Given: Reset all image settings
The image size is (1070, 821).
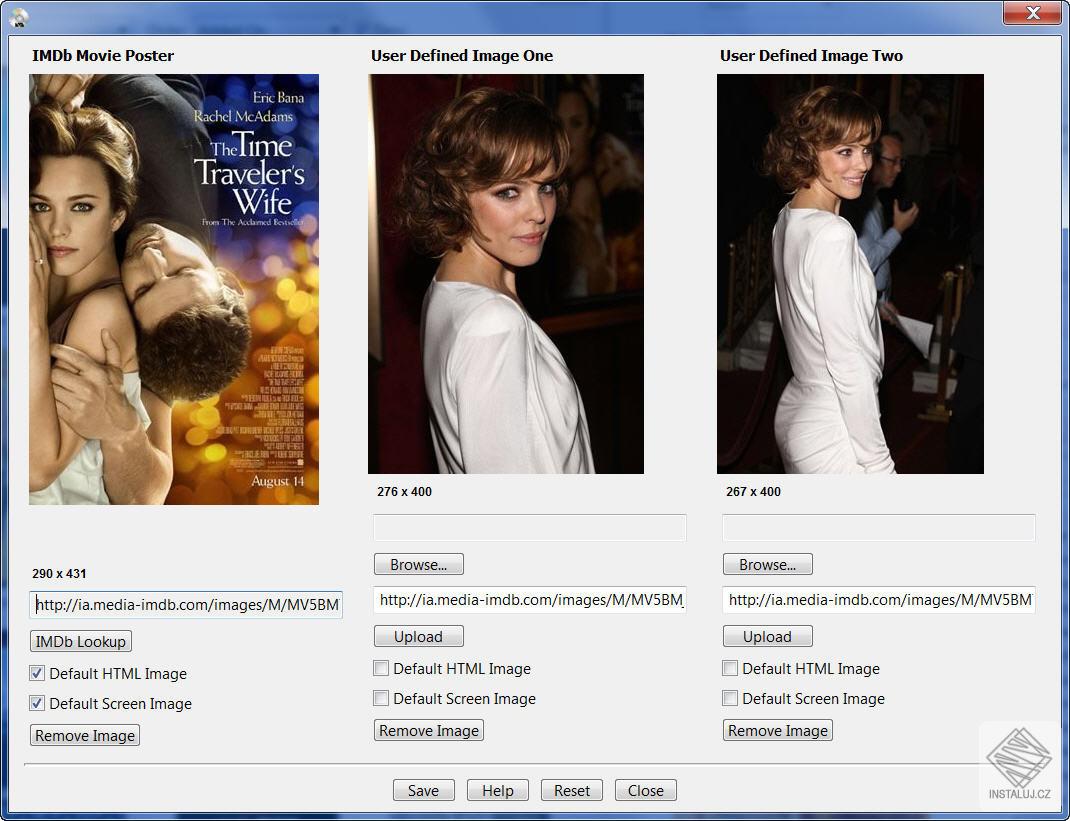Looking at the screenshot, I should click(571, 790).
